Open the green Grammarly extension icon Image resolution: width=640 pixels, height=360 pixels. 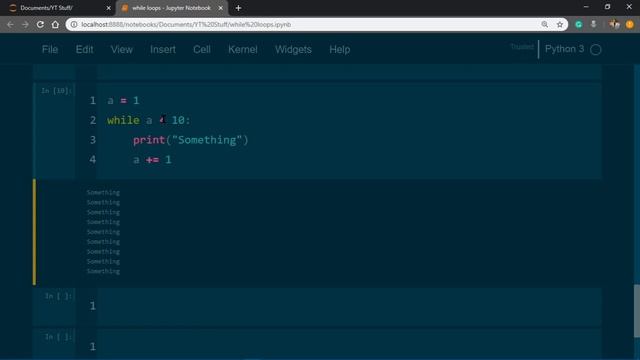pos(578,24)
